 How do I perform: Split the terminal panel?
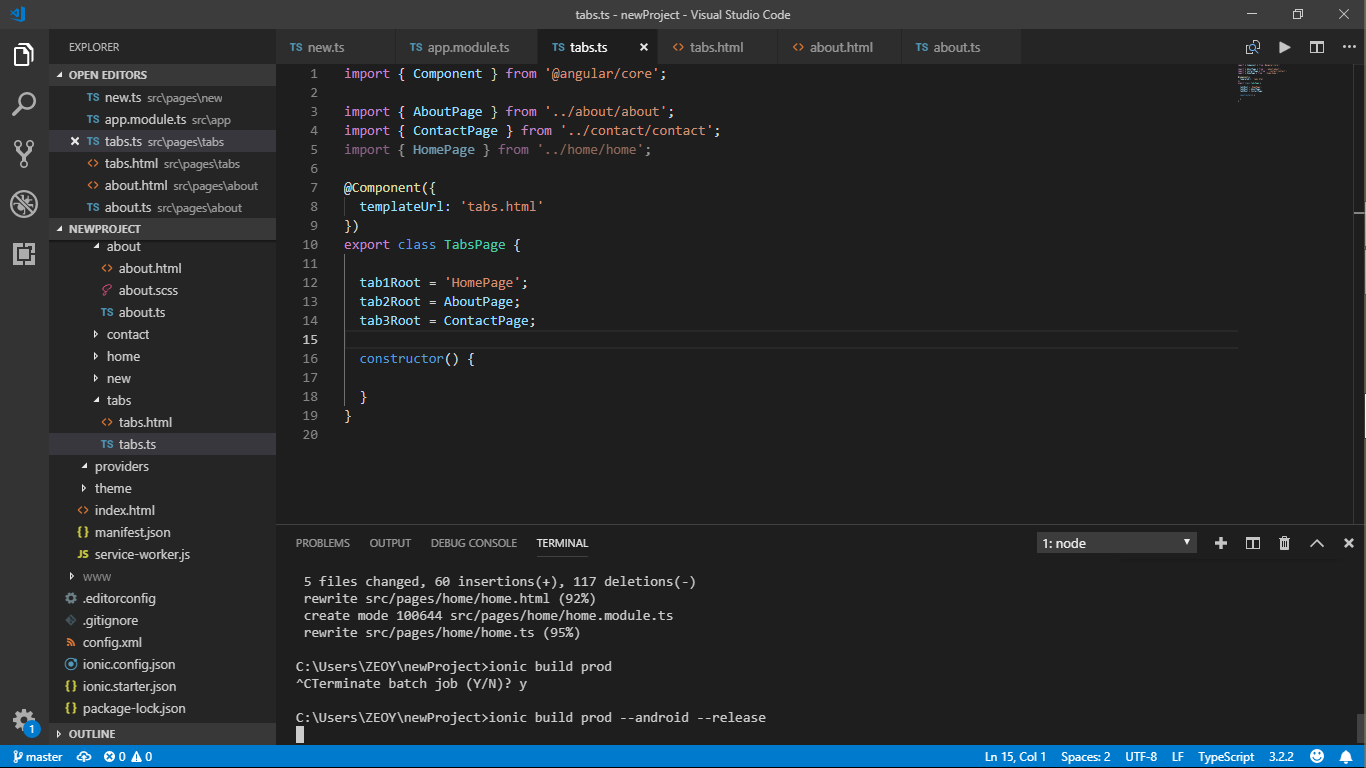click(1252, 543)
